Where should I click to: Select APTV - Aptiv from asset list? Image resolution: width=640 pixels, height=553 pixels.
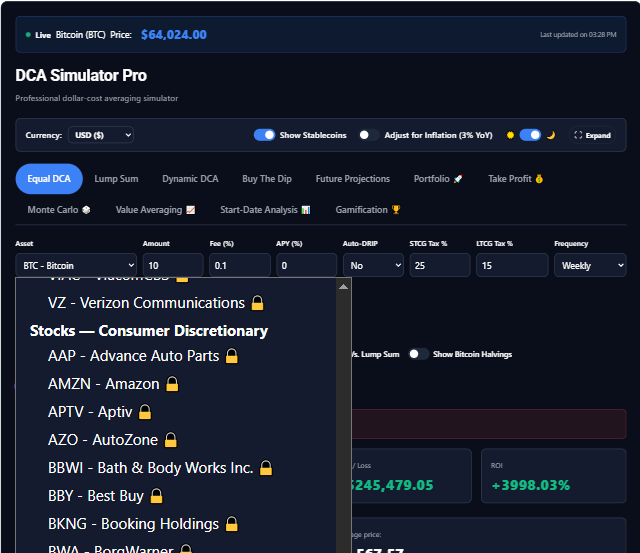176,412
